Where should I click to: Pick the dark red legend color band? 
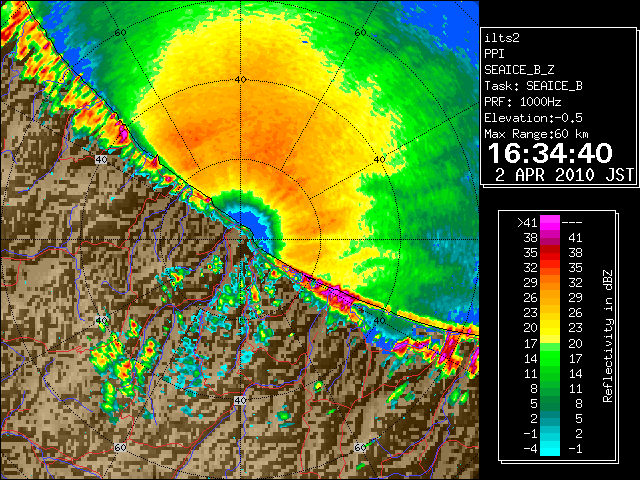click(x=550, y=249)
